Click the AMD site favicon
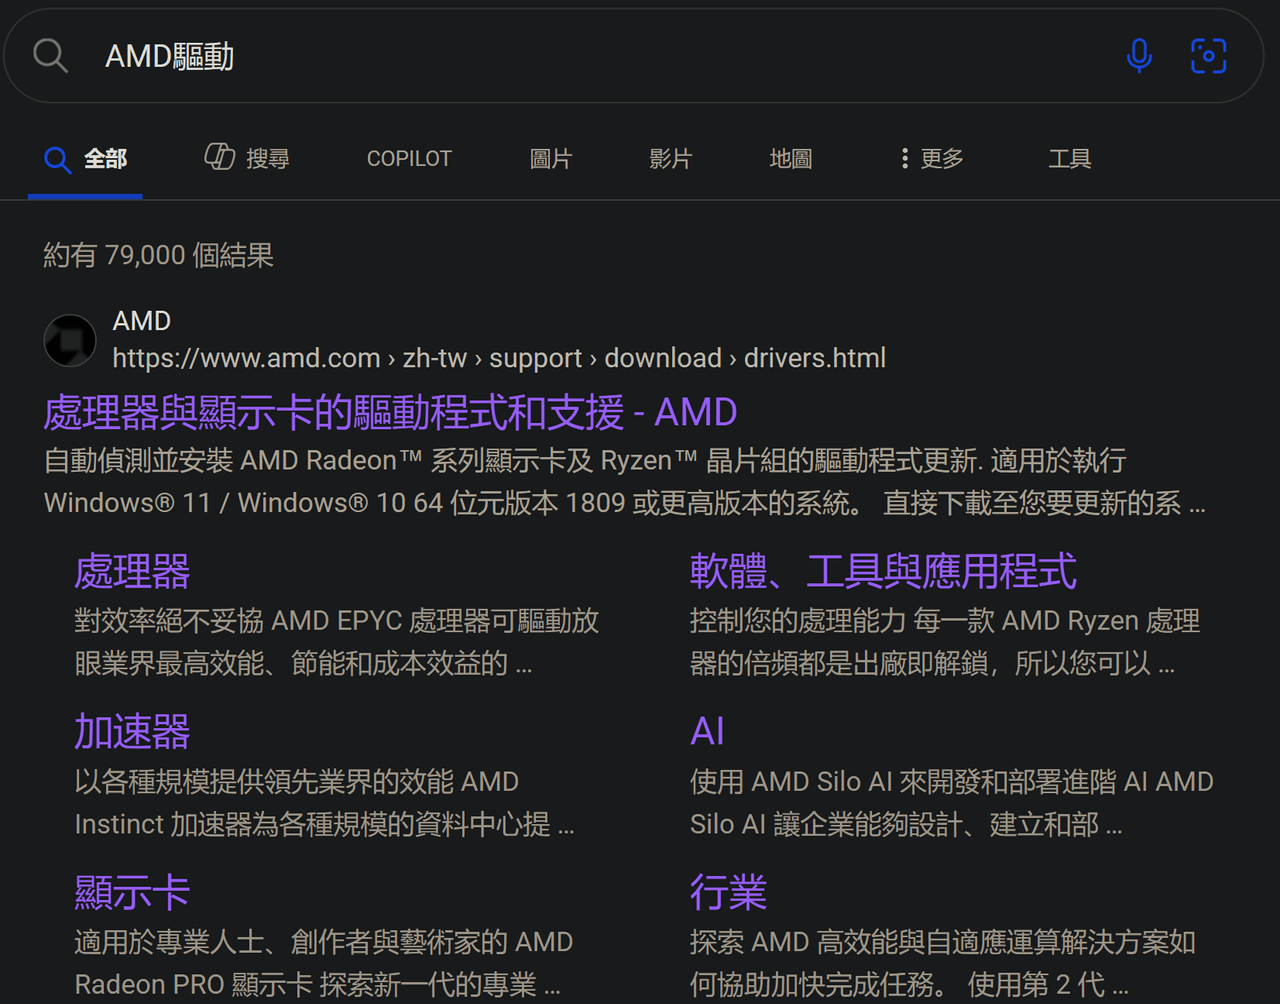1280x1004 pixels. (x=70, y=340)
